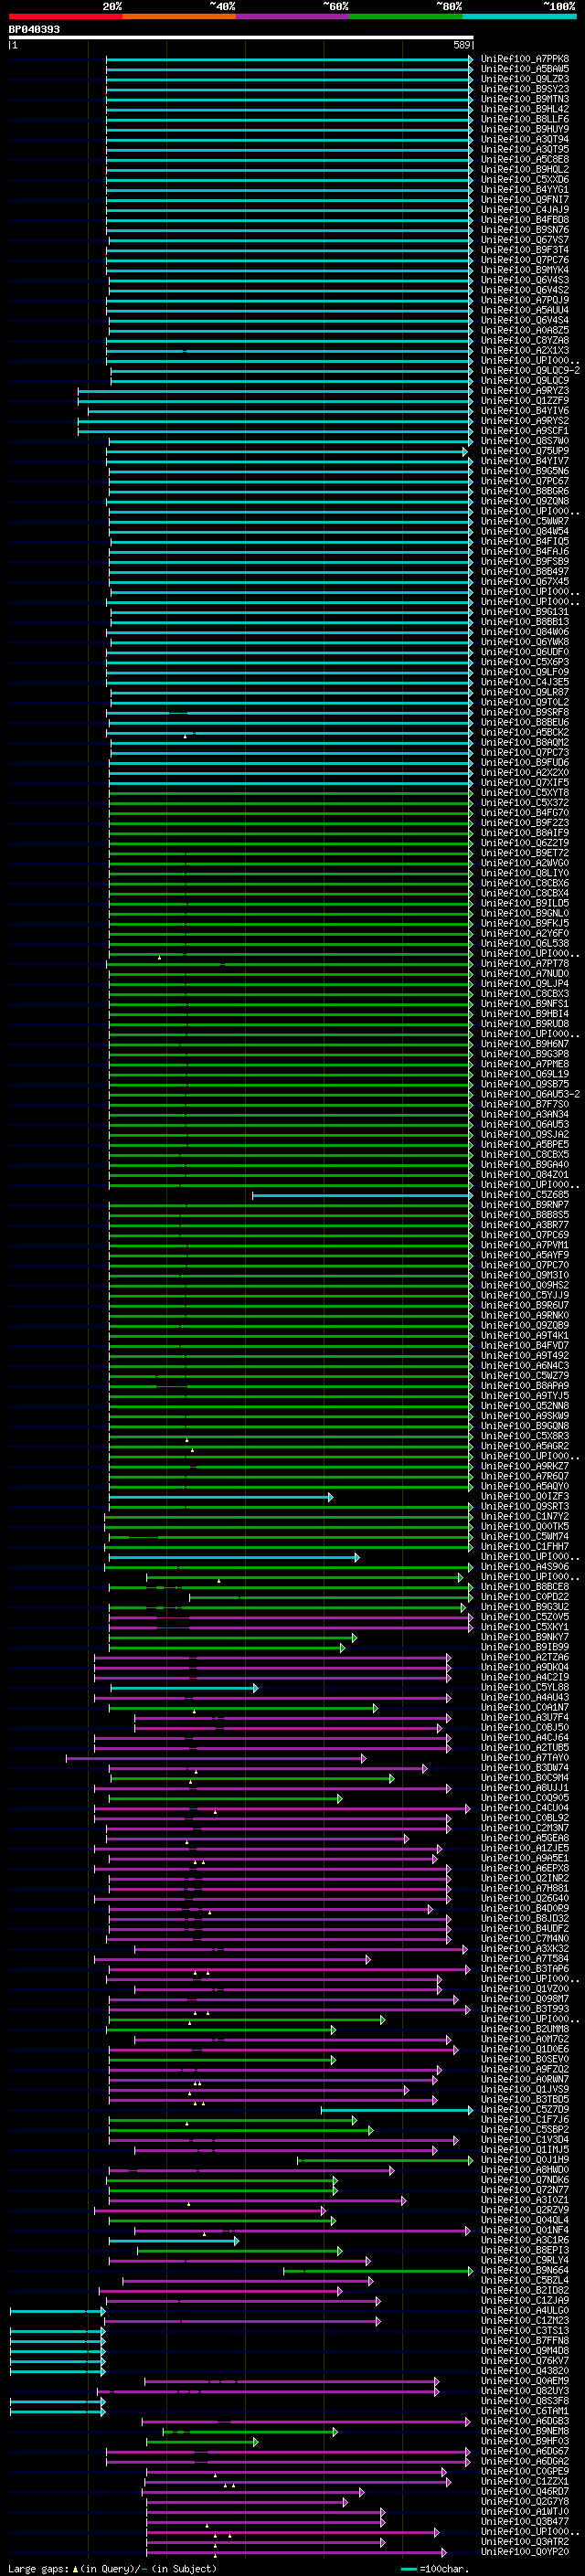Select hit label UniRef100_A6N4C3
This screenshot has width=585, height=2576.
(524, 1366)
